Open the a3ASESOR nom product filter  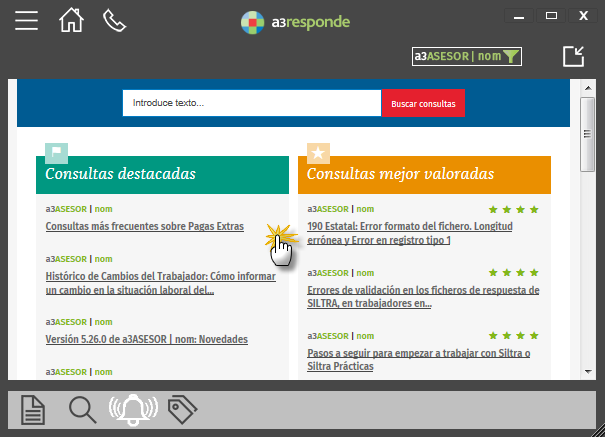pyautogui.click(x=467, y=57)
